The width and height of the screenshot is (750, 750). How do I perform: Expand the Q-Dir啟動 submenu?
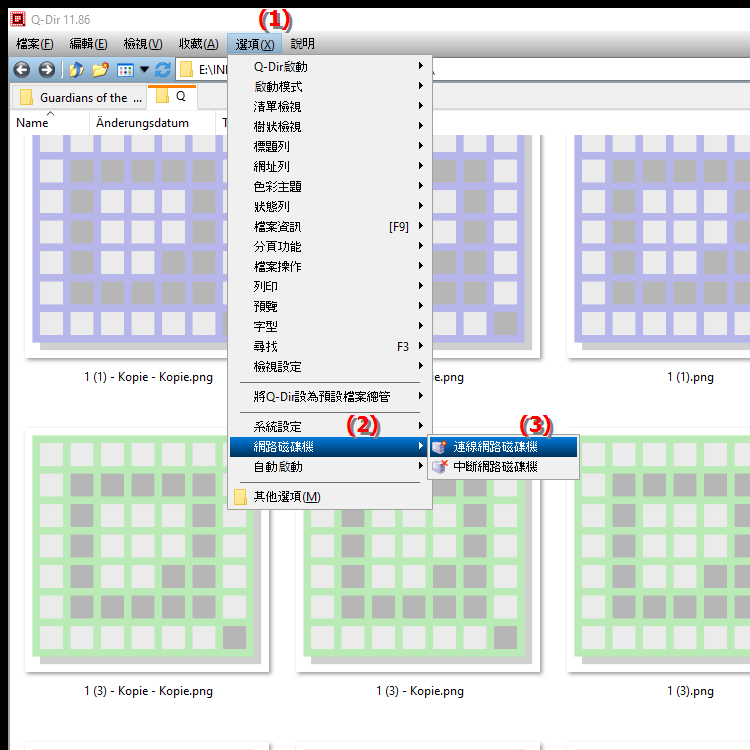[x=330, y=66]
